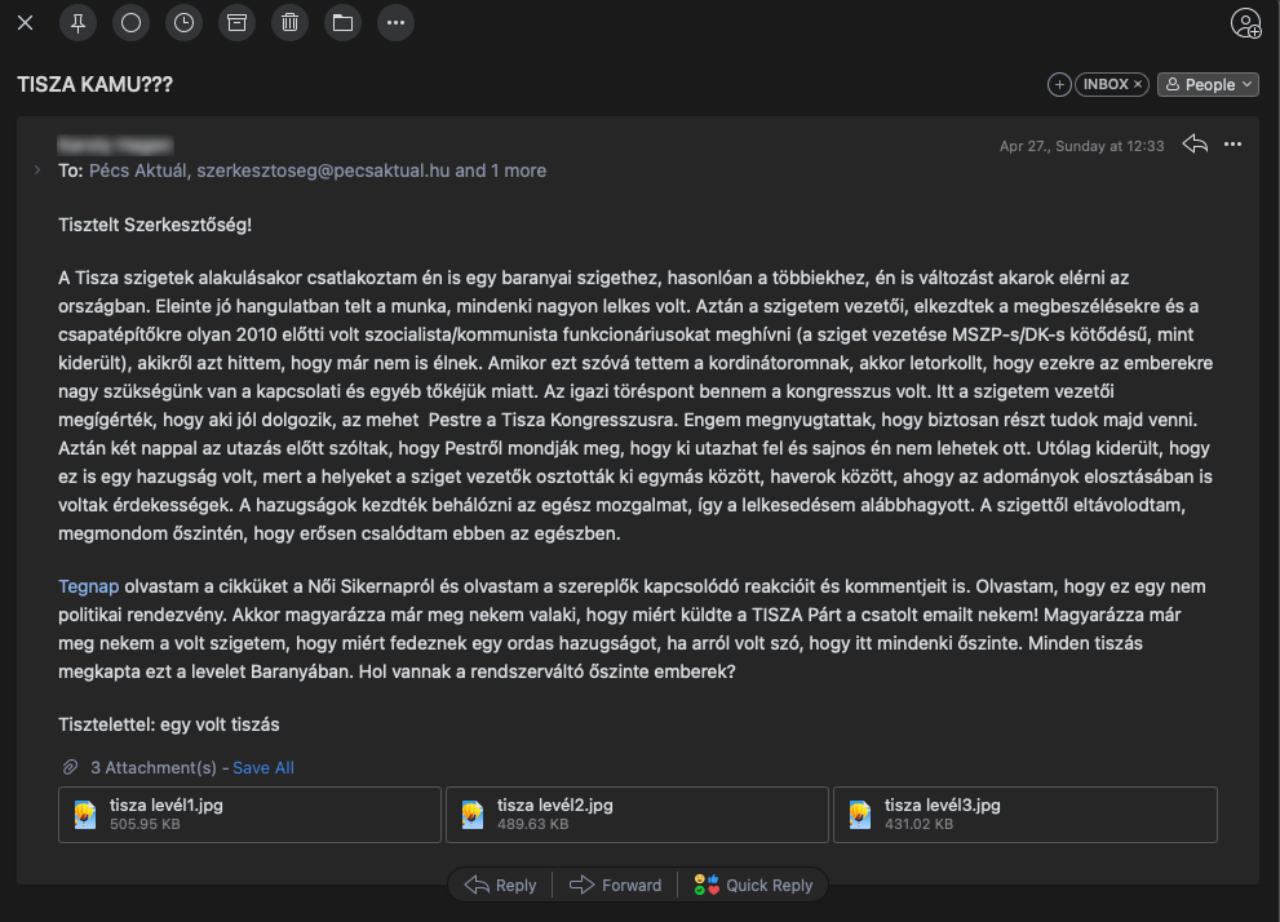
Task: Open more actions from the toolbar ellipsis
Action: click(396, 23)
